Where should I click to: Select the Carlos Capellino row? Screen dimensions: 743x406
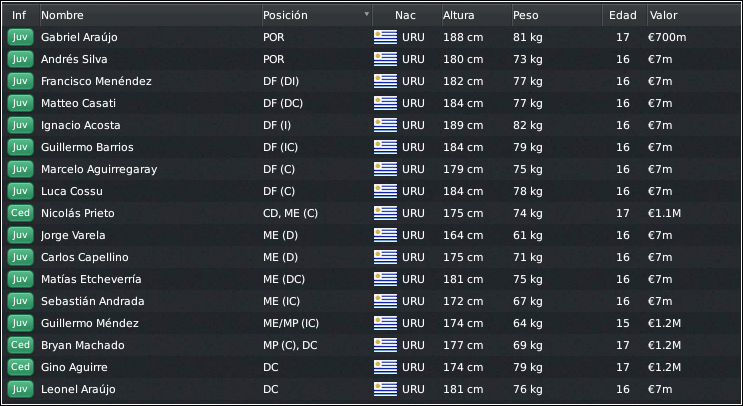[x=372, y=257]
